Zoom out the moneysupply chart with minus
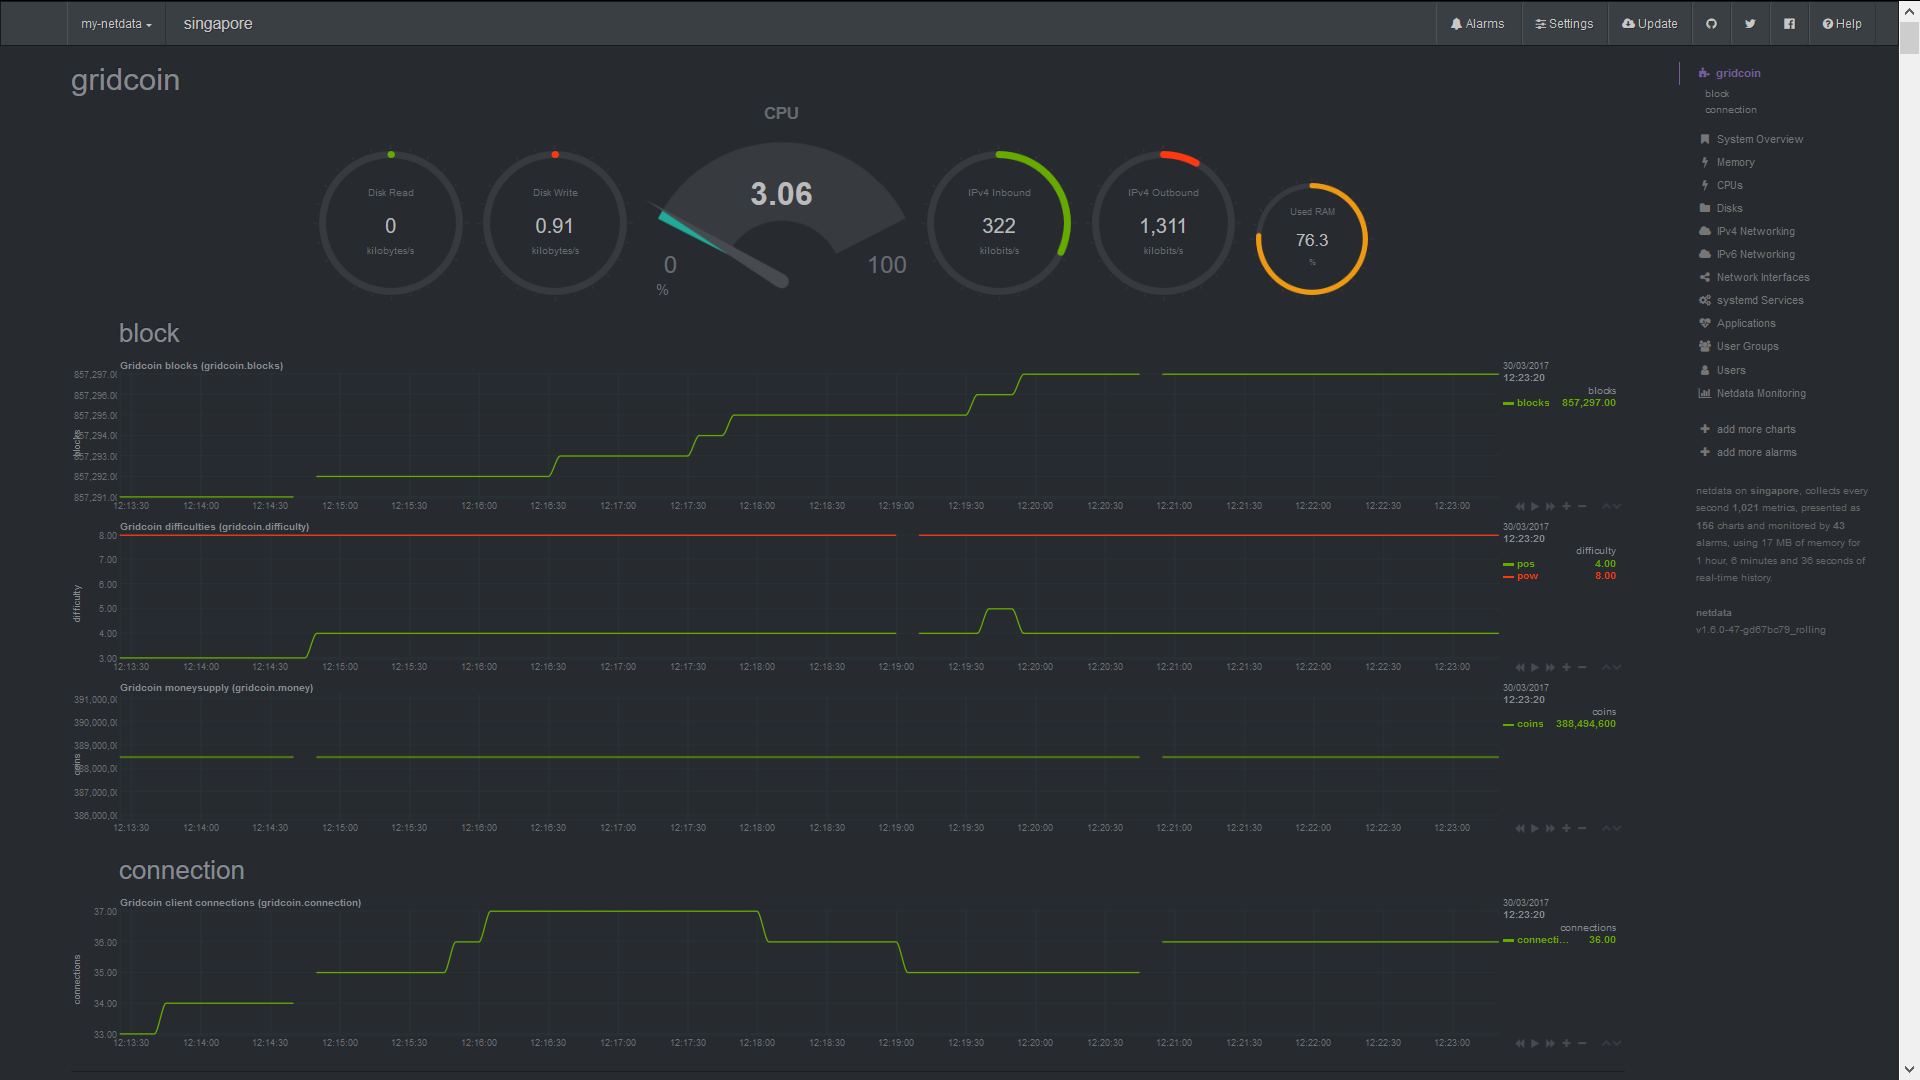This screenshot has height=1080, width=1920. 1582,828
